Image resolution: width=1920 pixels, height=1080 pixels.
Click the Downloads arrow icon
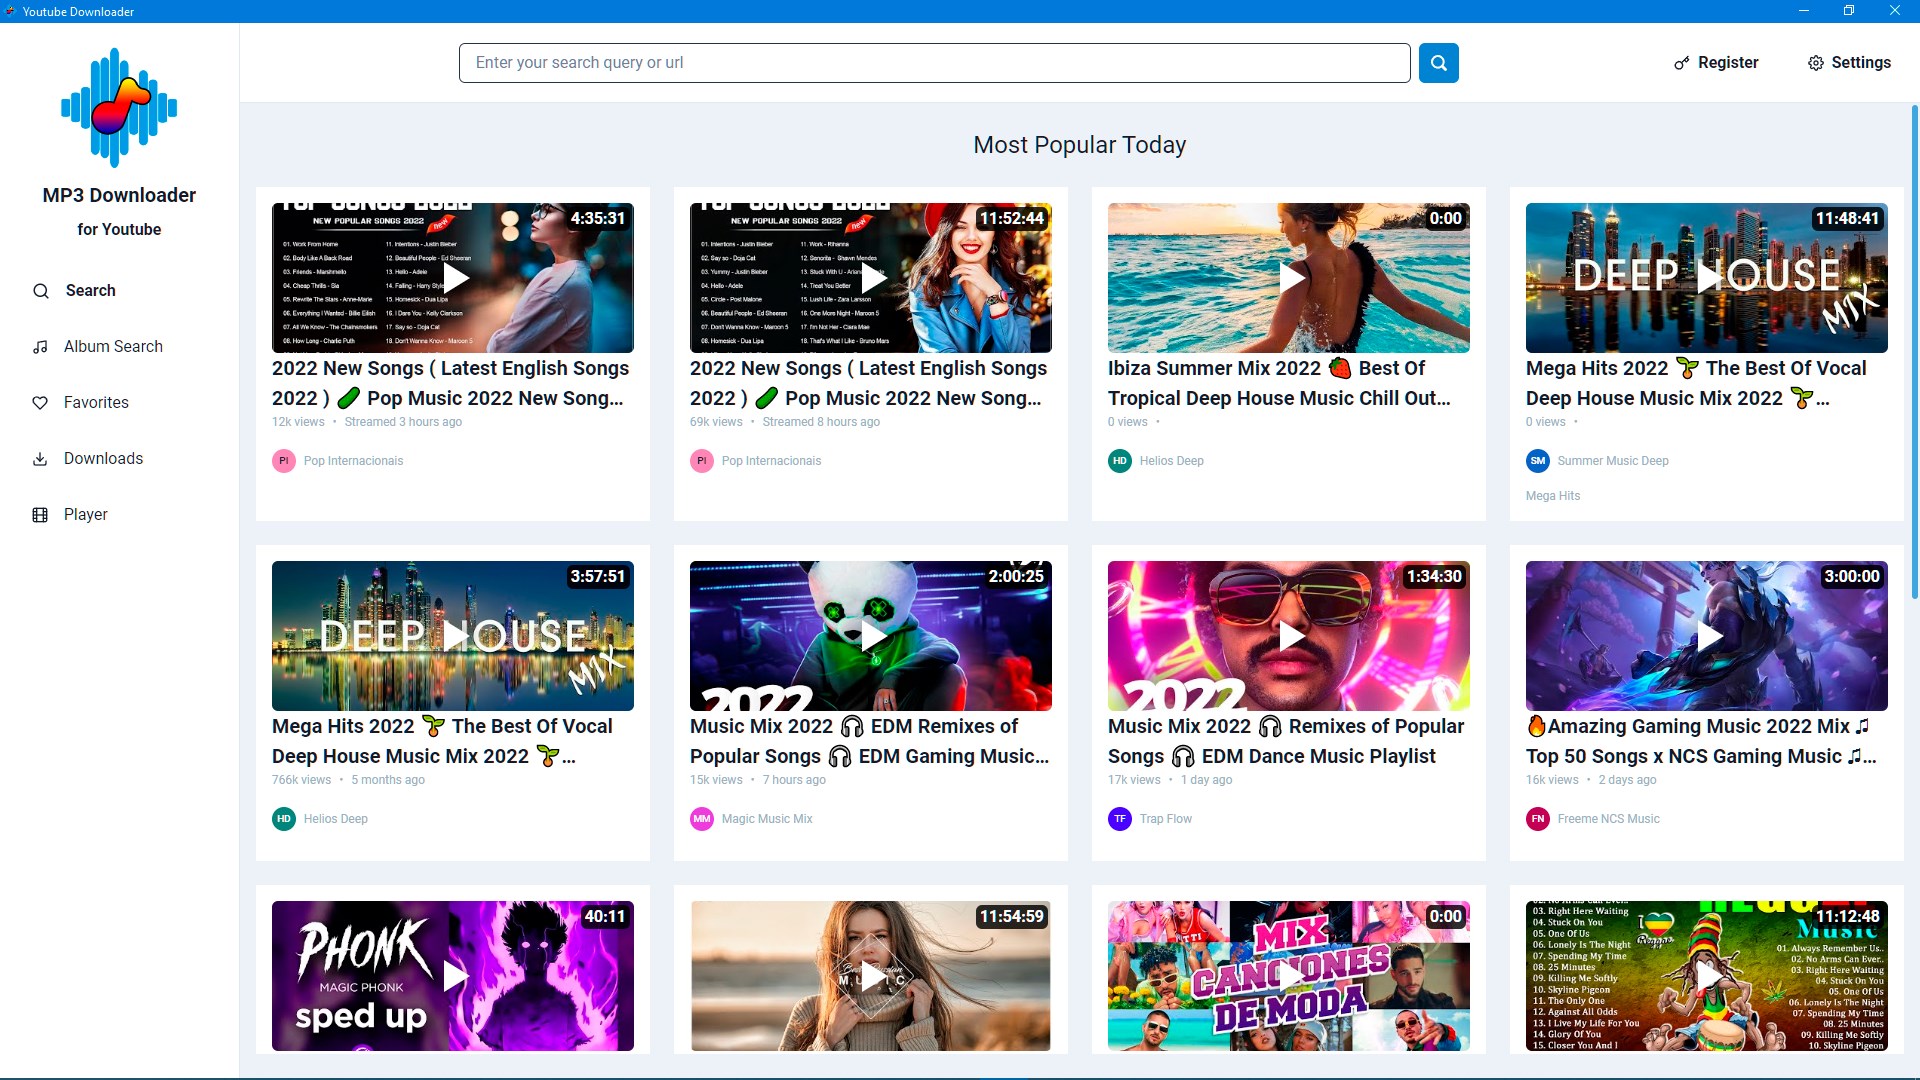pos(40,459)
